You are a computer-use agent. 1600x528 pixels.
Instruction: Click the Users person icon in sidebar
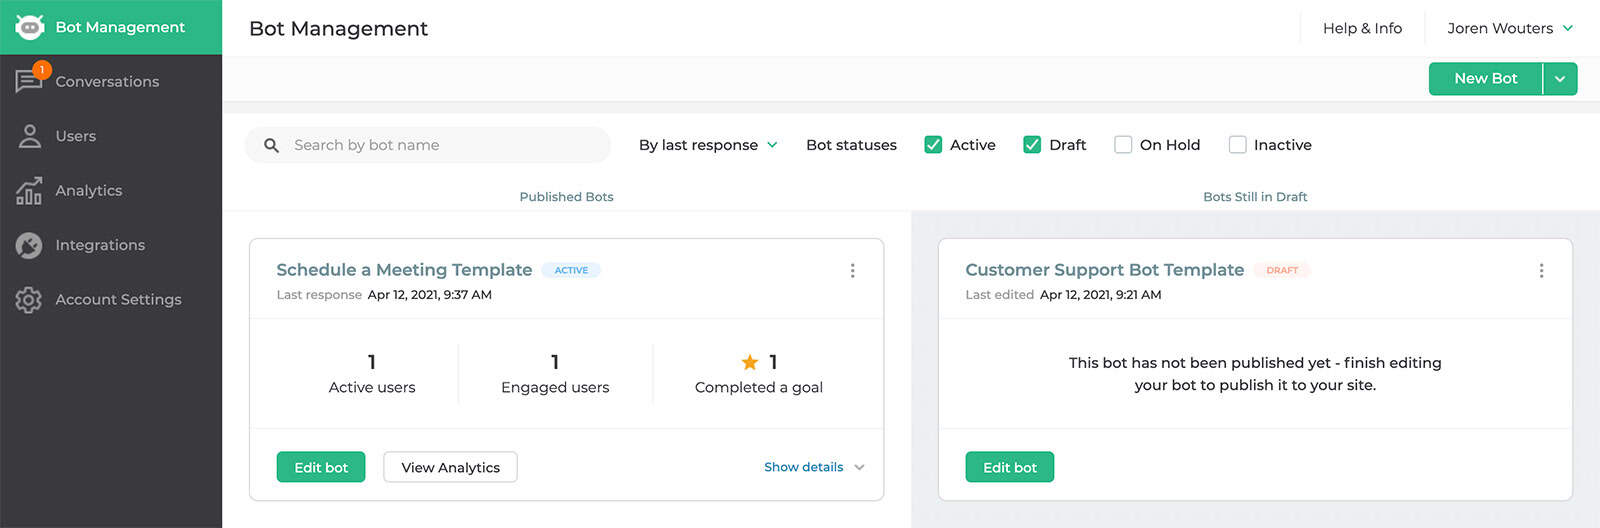[29, 136]
